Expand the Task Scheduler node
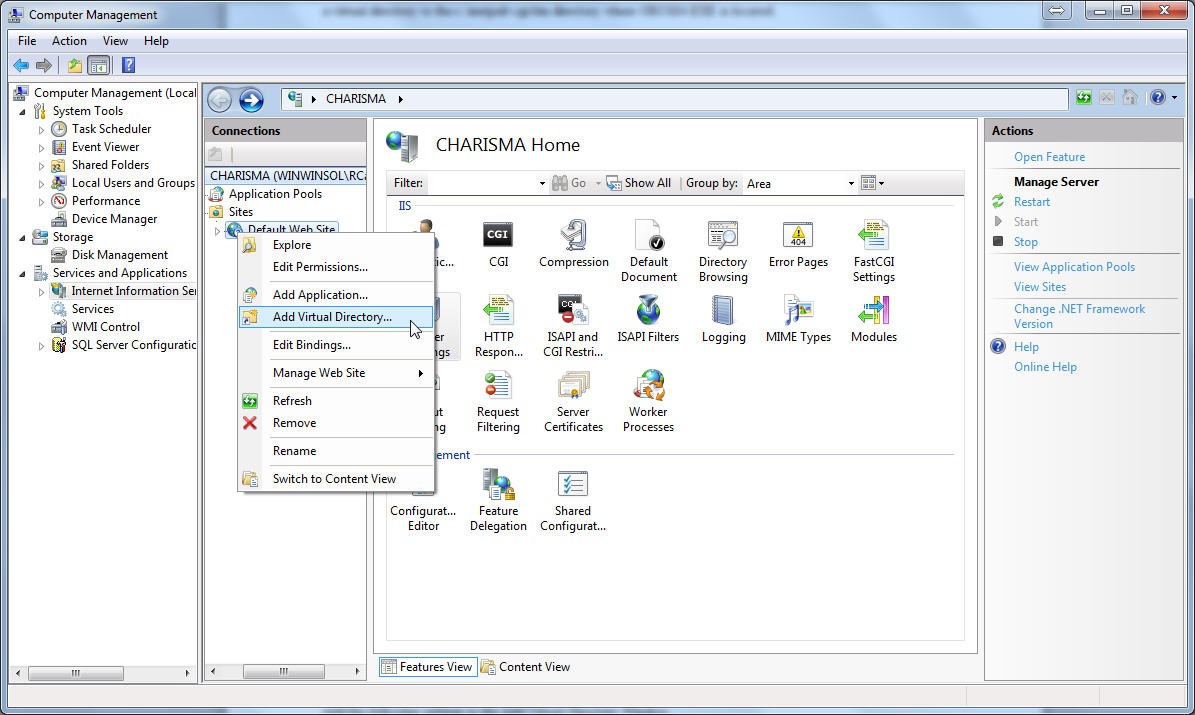Viewport: 1195px width, 715px height. 41,130
